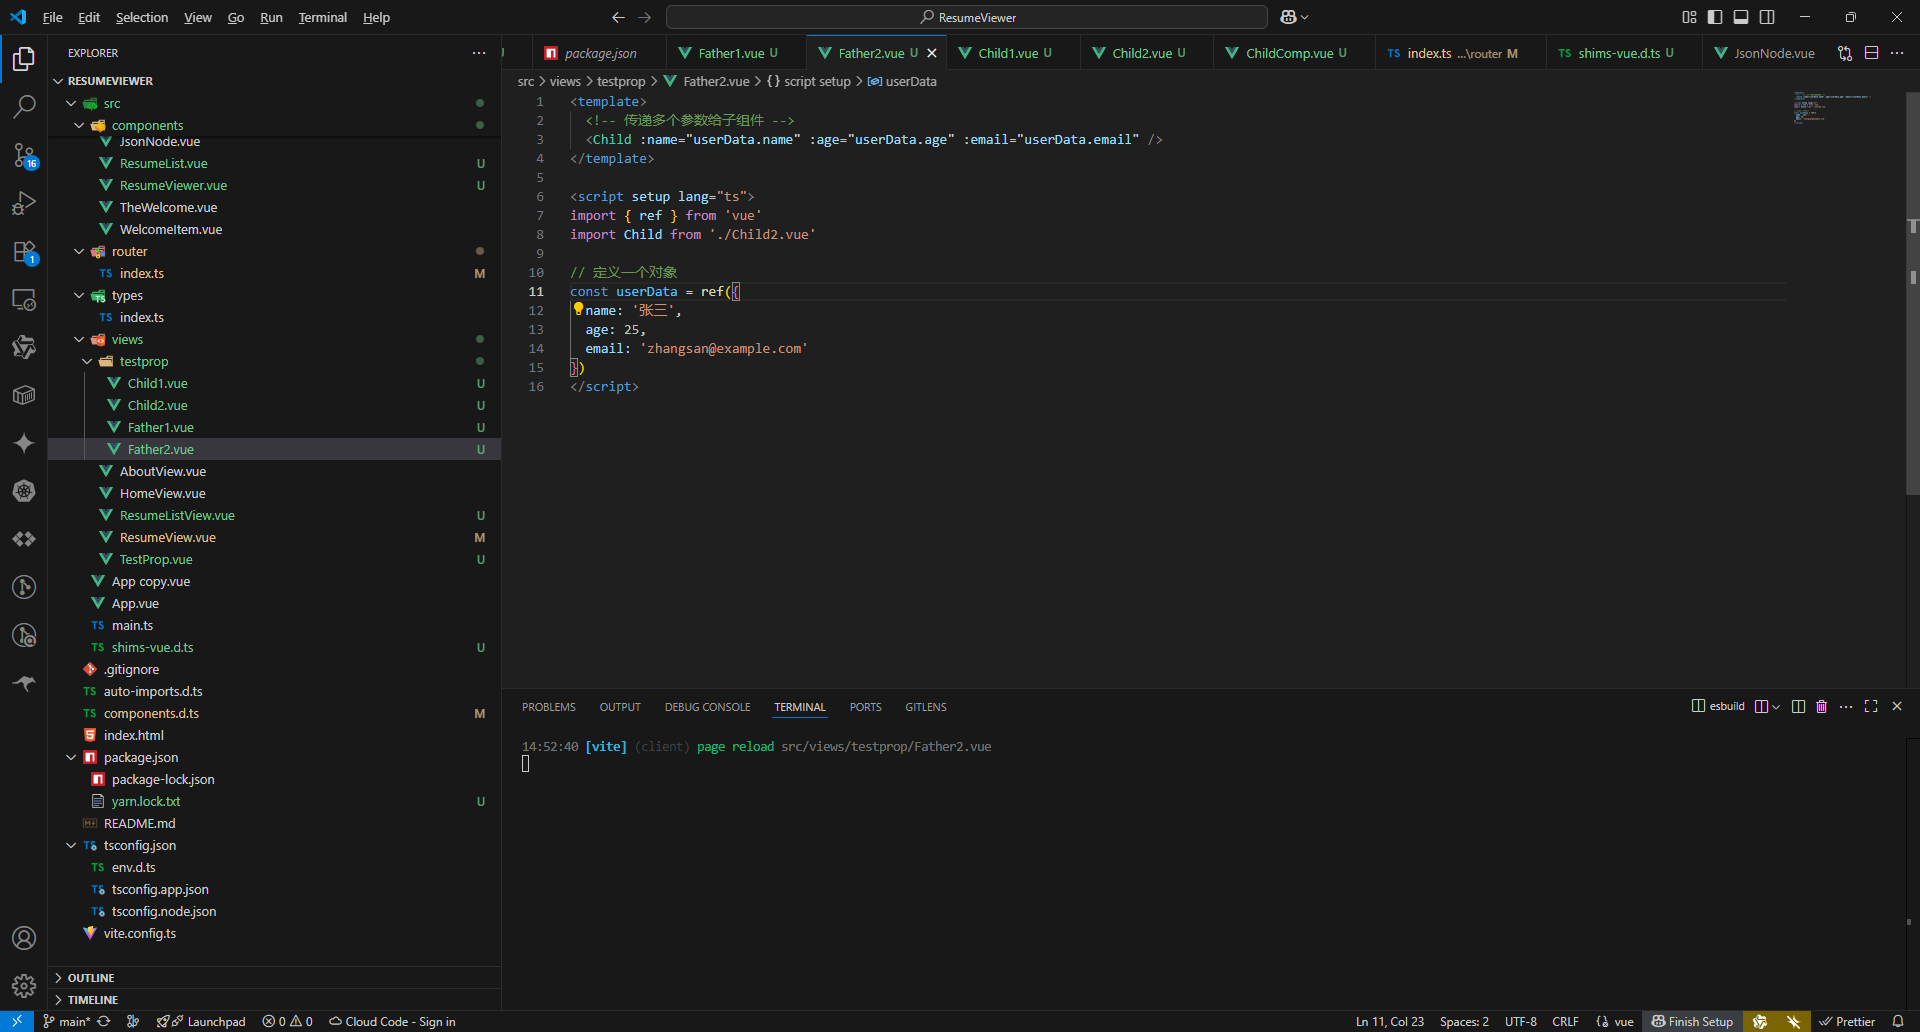
Task: Expand the OUTLINE section
Action: pos(274,978)
